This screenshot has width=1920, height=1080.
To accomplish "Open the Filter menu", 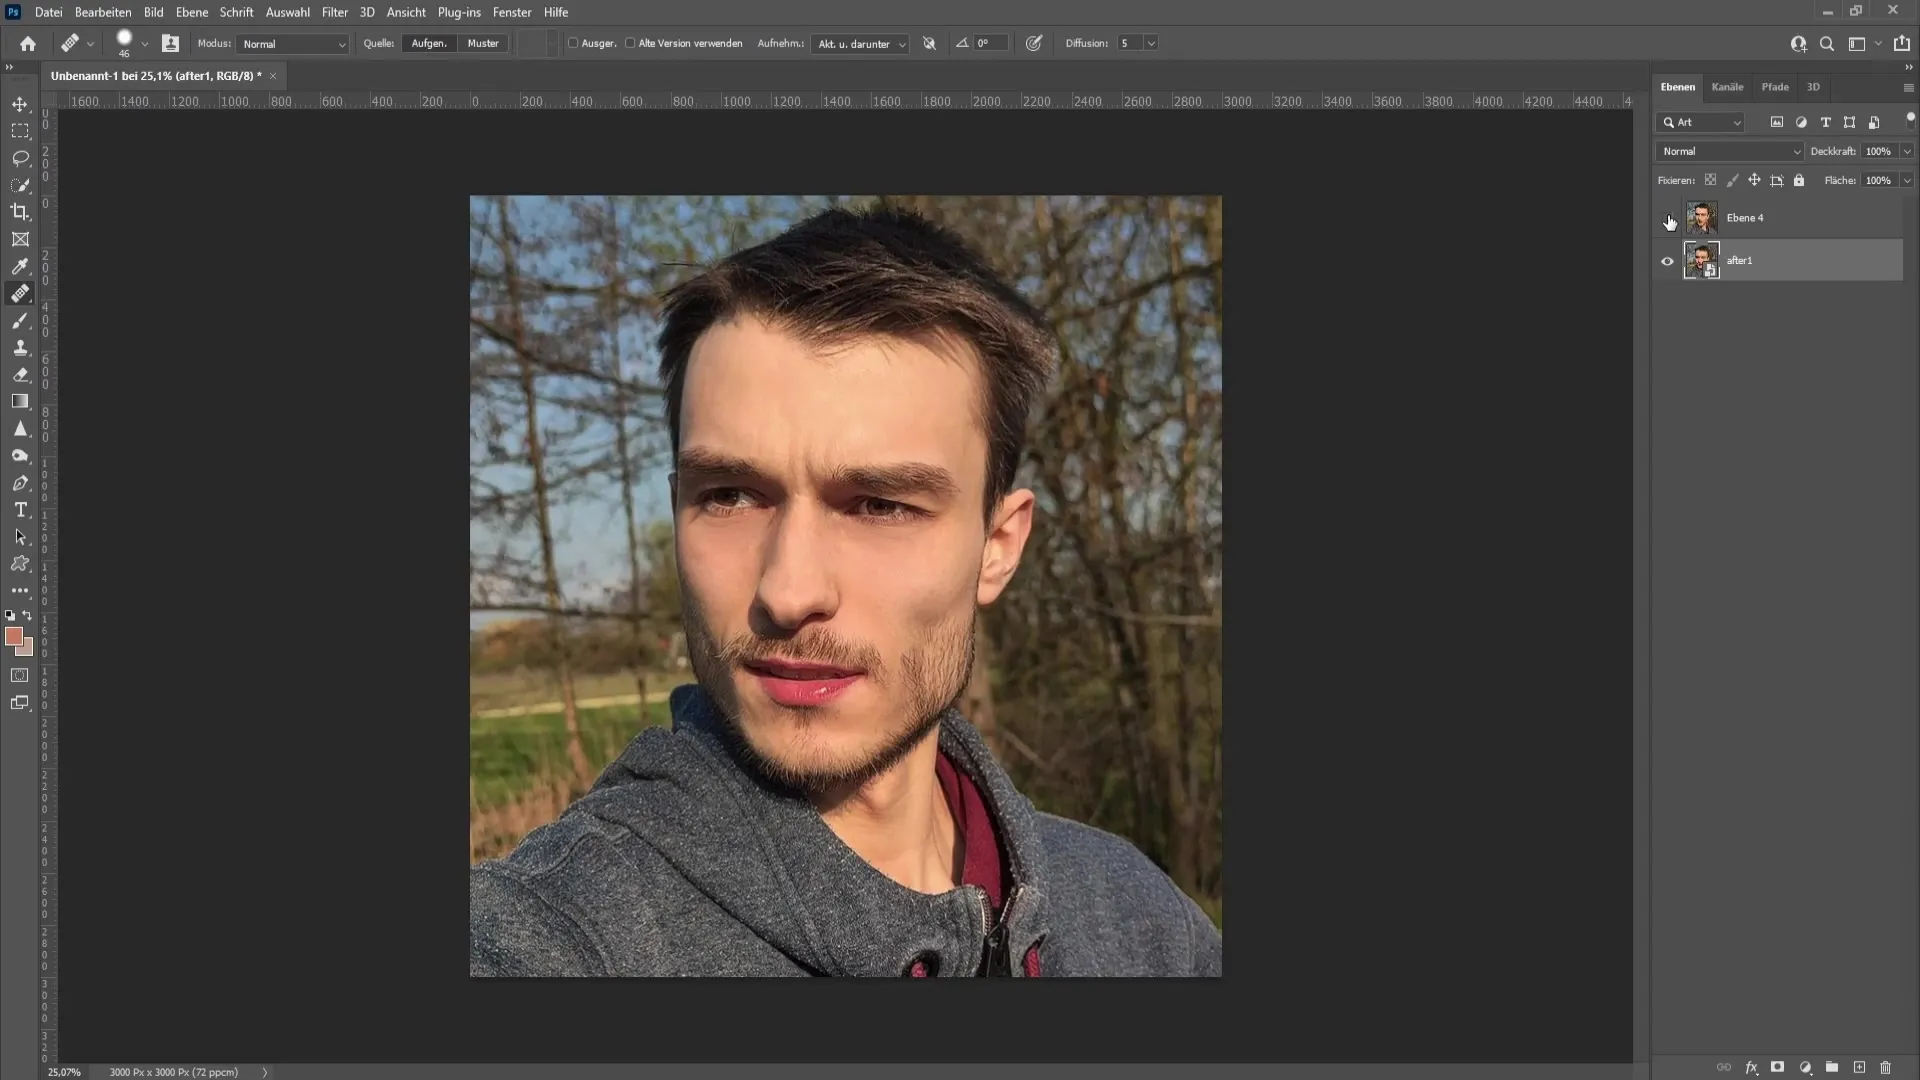I will pyautogui.click(x=334, y=12).
